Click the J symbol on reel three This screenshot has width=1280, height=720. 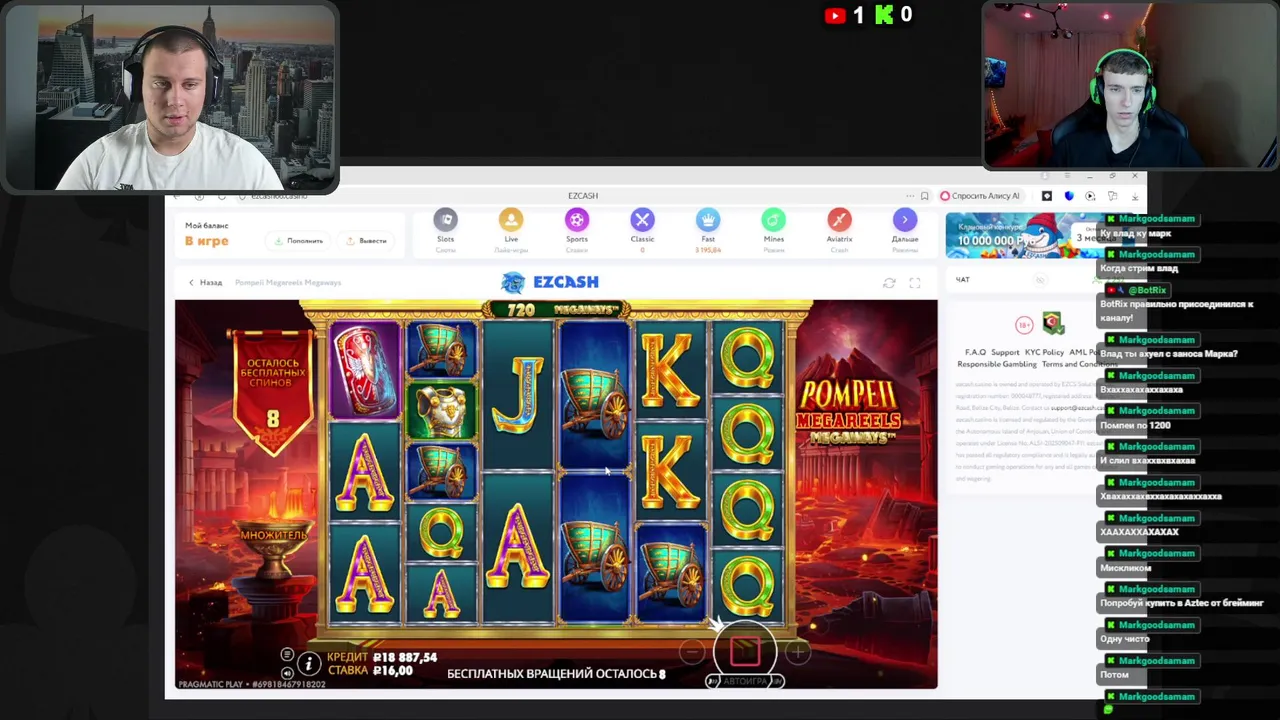pos(518,395)
